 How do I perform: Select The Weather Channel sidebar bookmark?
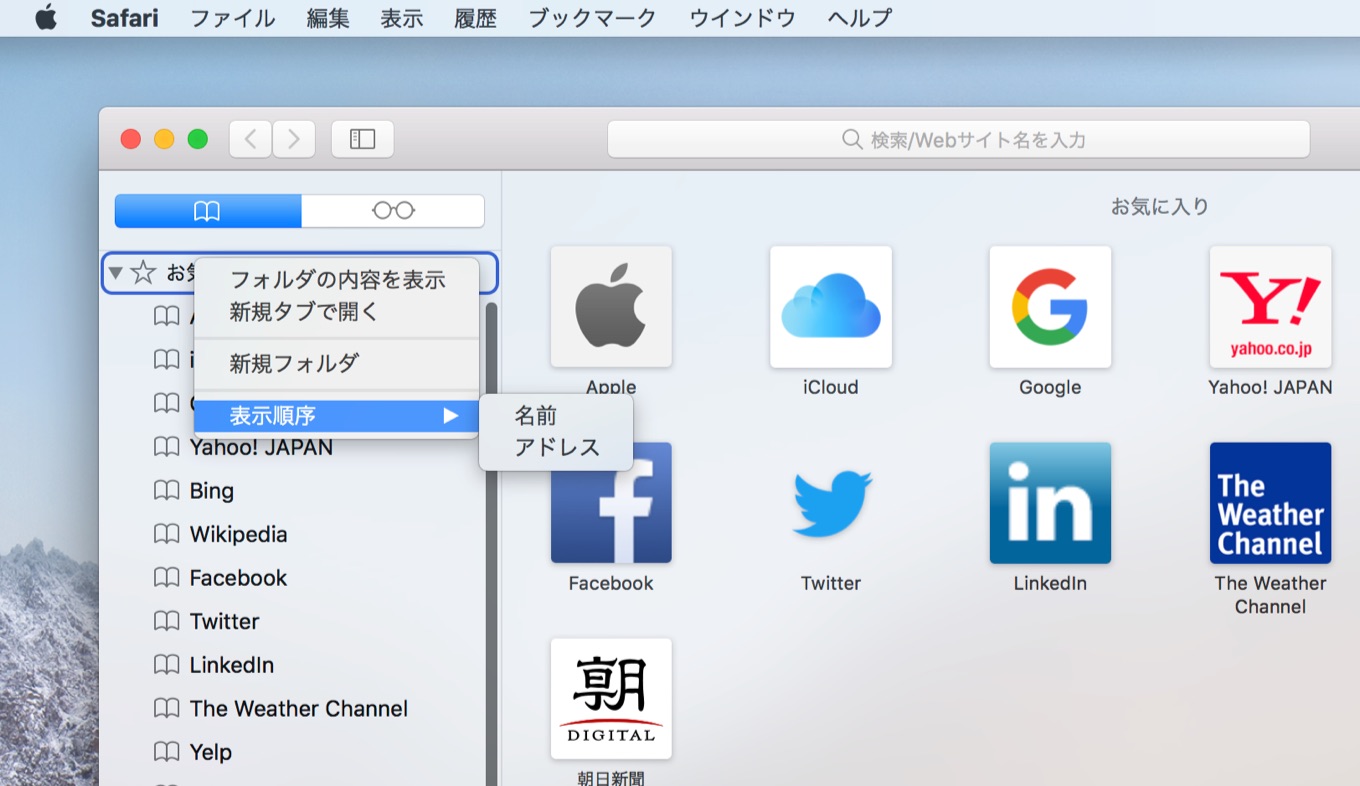coord(299,709)
